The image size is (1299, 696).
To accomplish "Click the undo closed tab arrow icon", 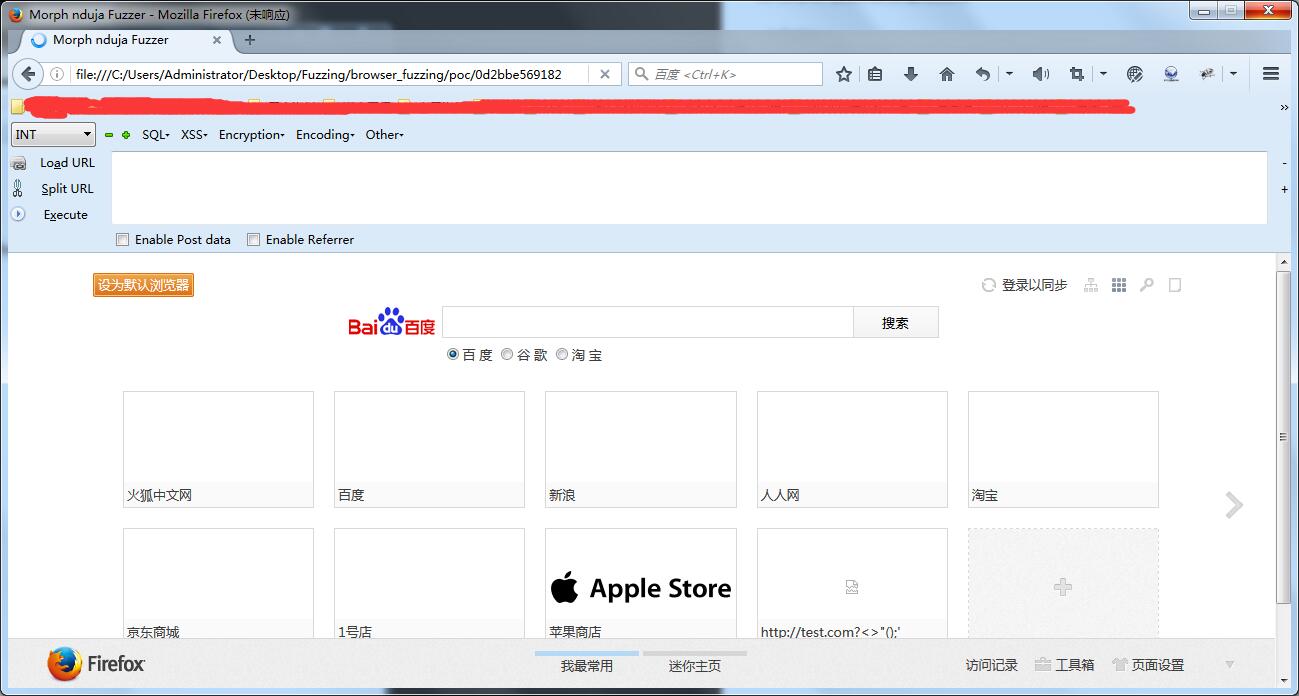I will (983, 74).
